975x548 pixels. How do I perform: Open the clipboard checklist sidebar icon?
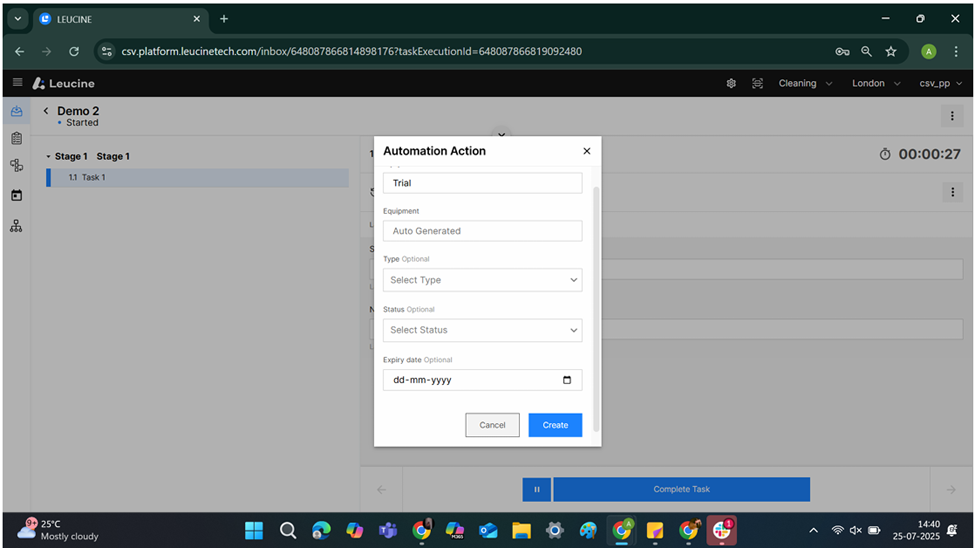click(x=16, y=138)
